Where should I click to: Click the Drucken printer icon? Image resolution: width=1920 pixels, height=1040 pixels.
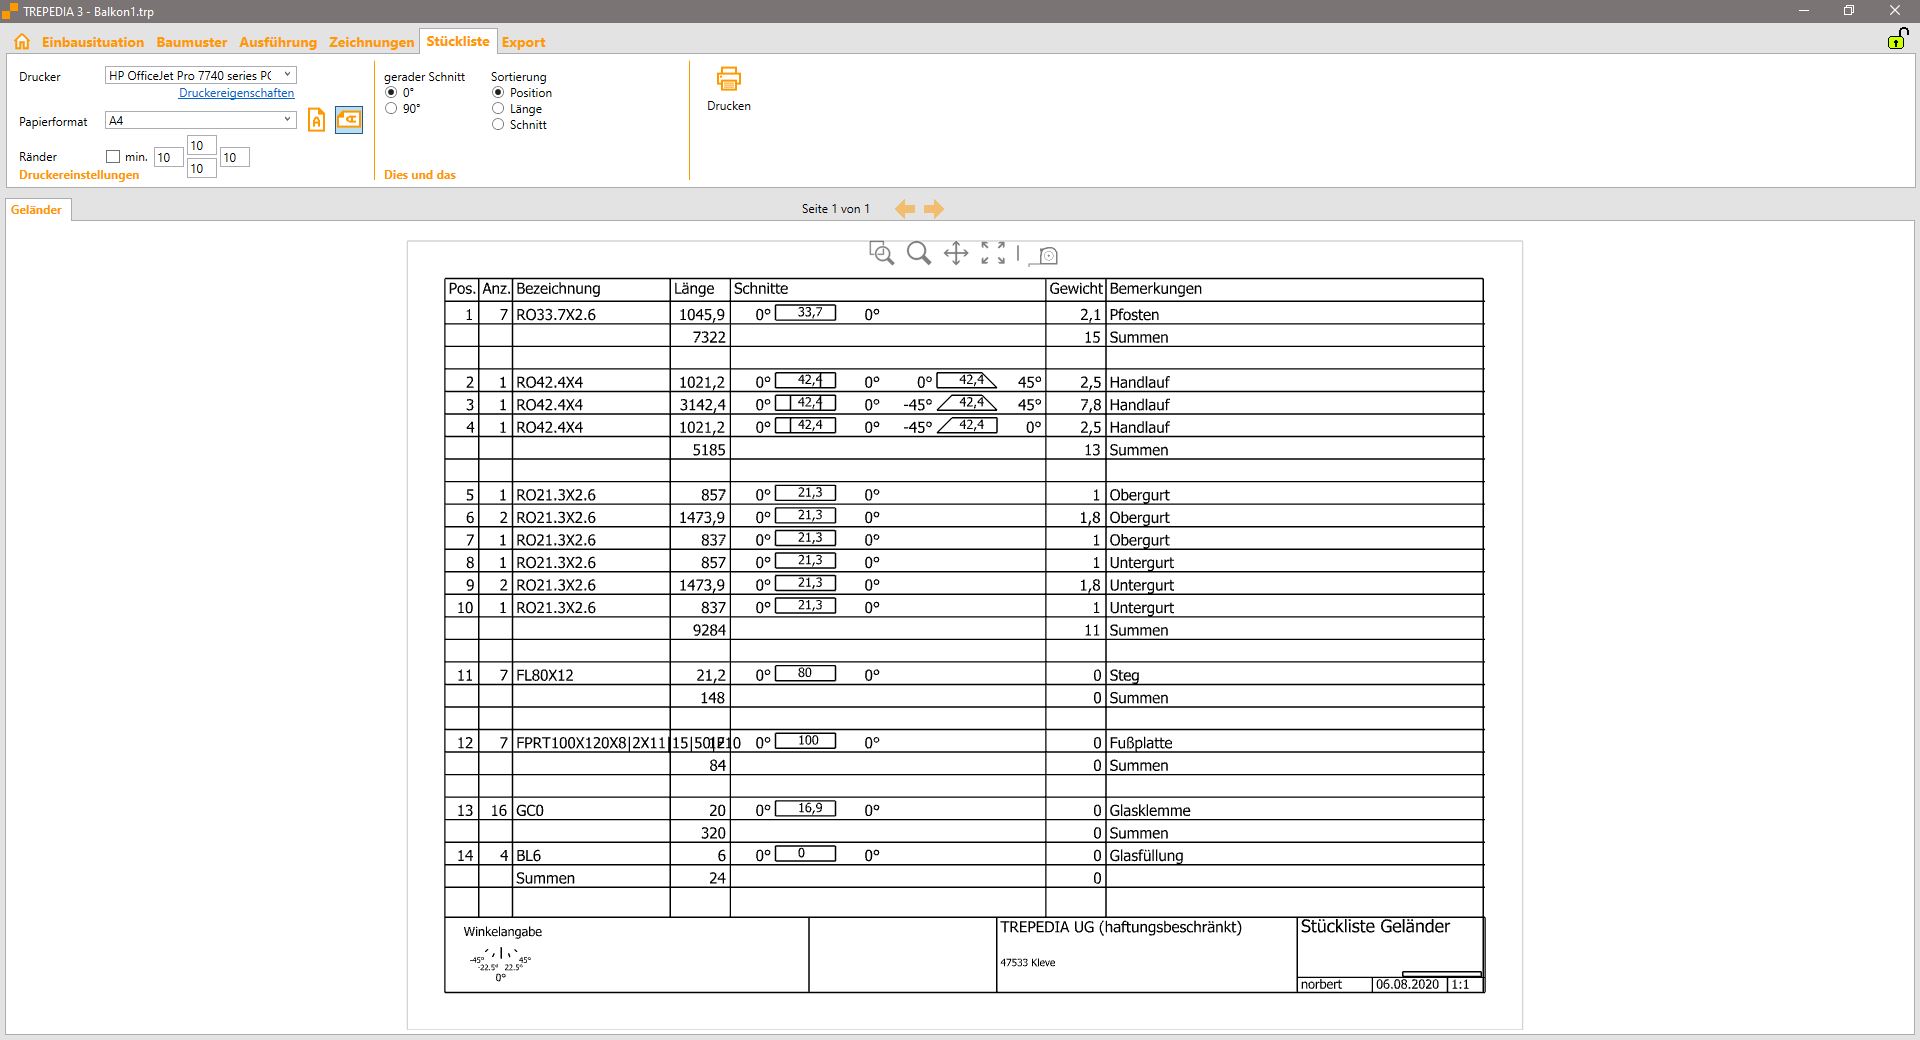pos(728,79)
